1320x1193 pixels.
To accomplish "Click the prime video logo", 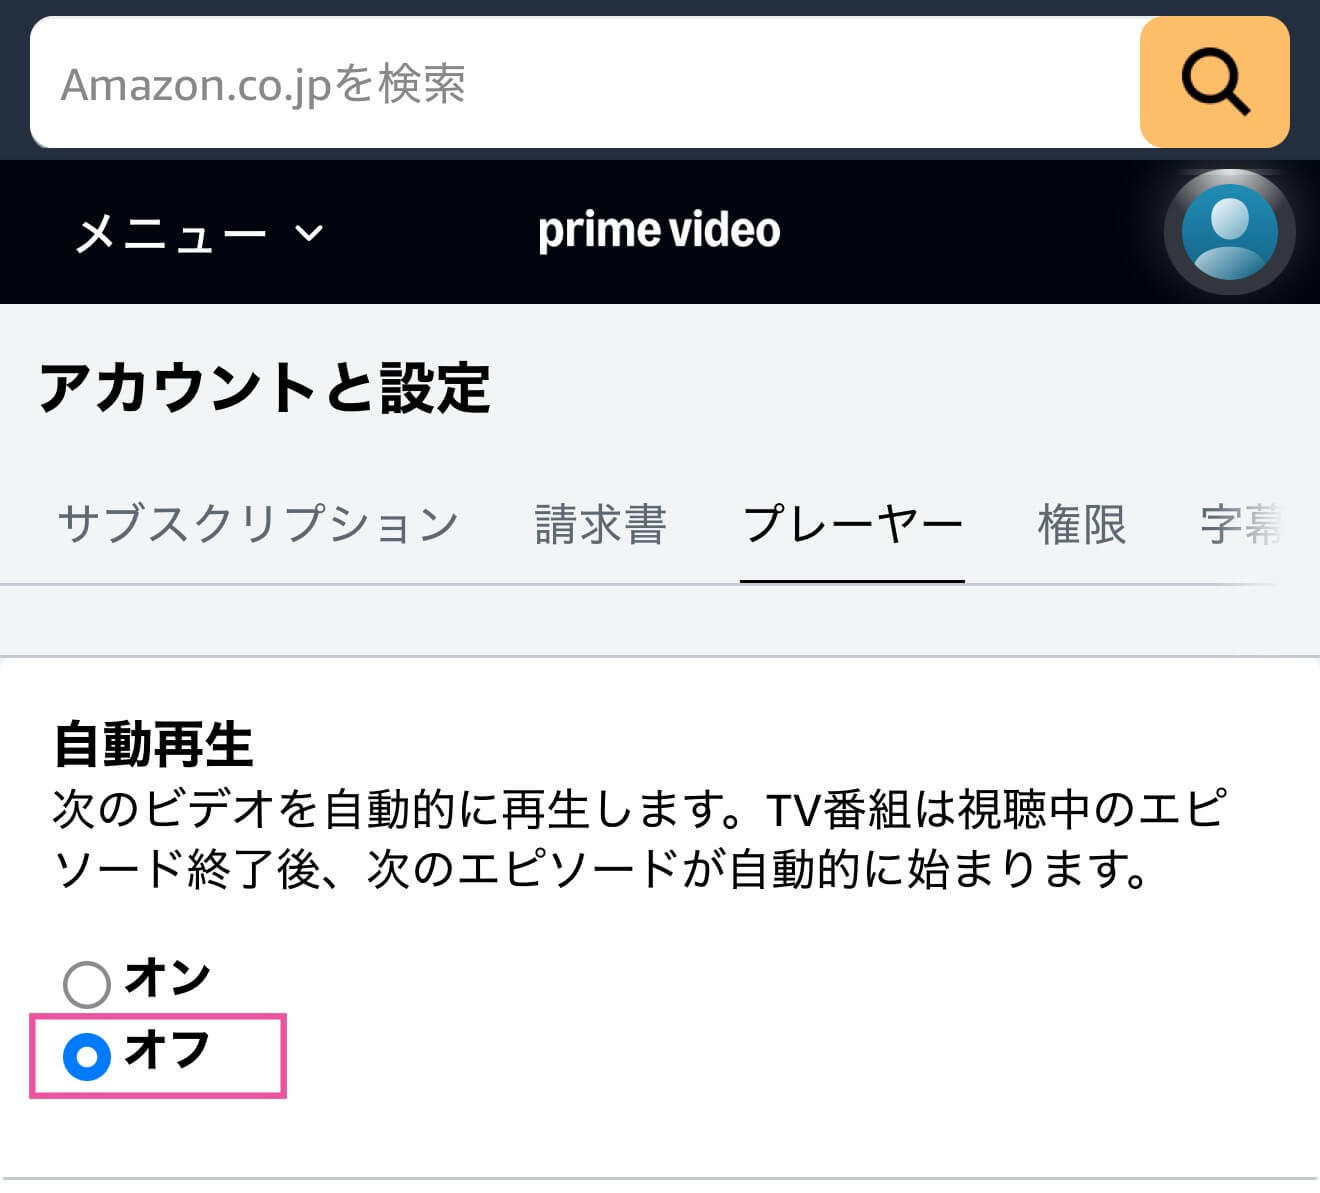I will point(659,231).
